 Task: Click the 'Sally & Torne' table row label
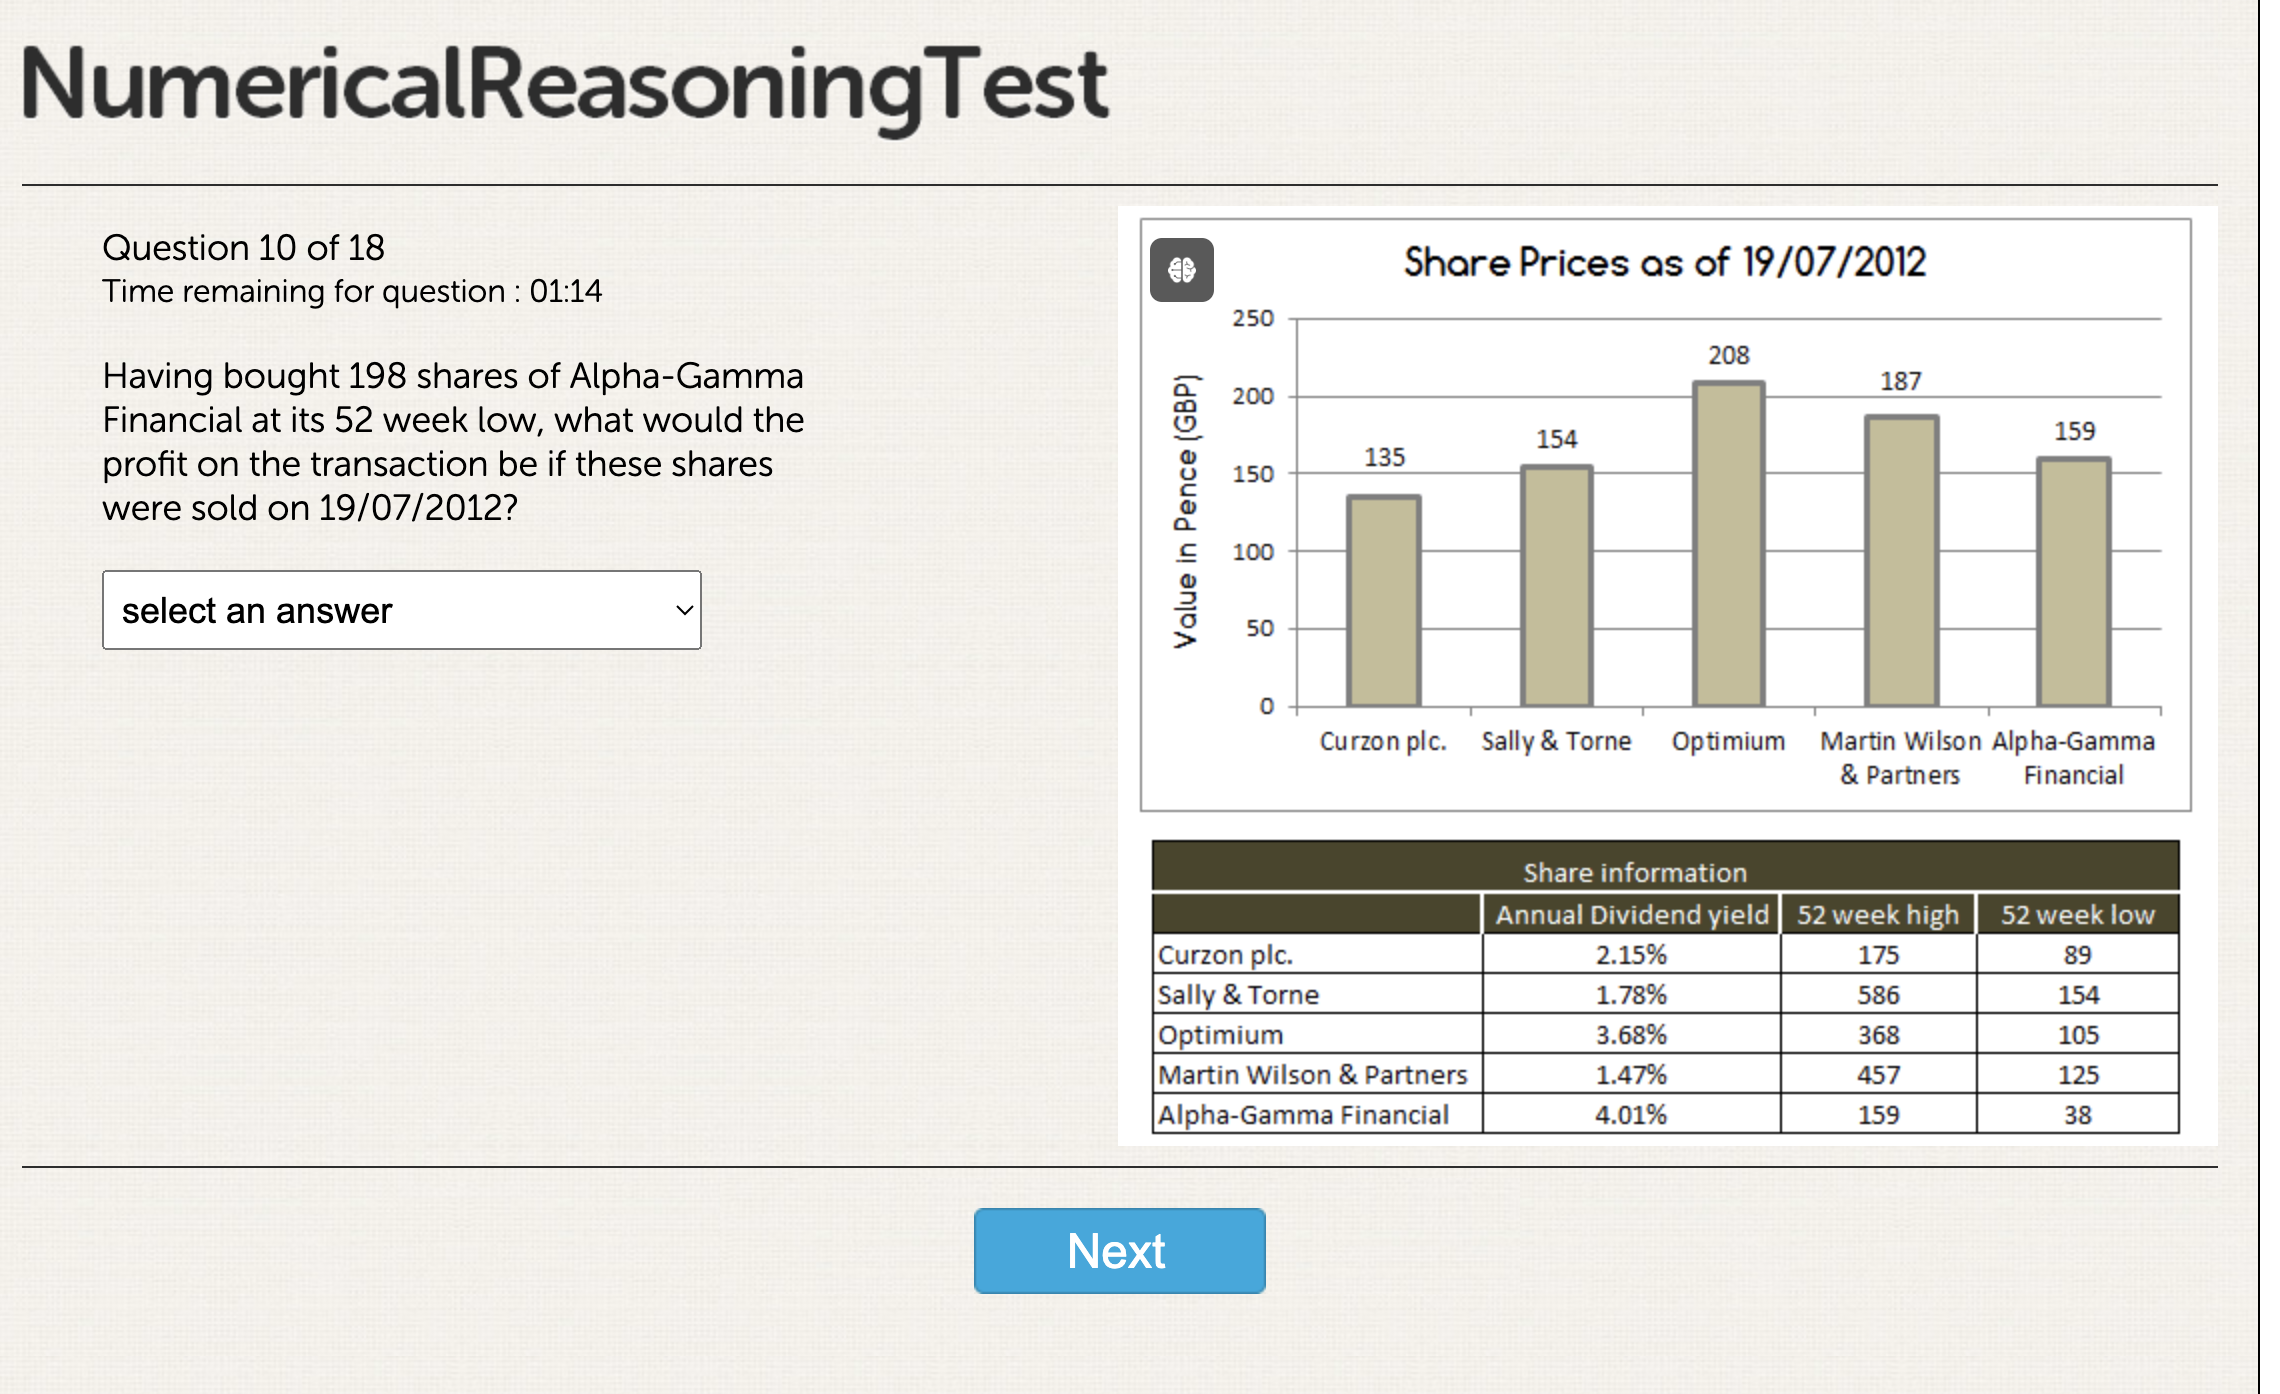[x=1238, y=995]
